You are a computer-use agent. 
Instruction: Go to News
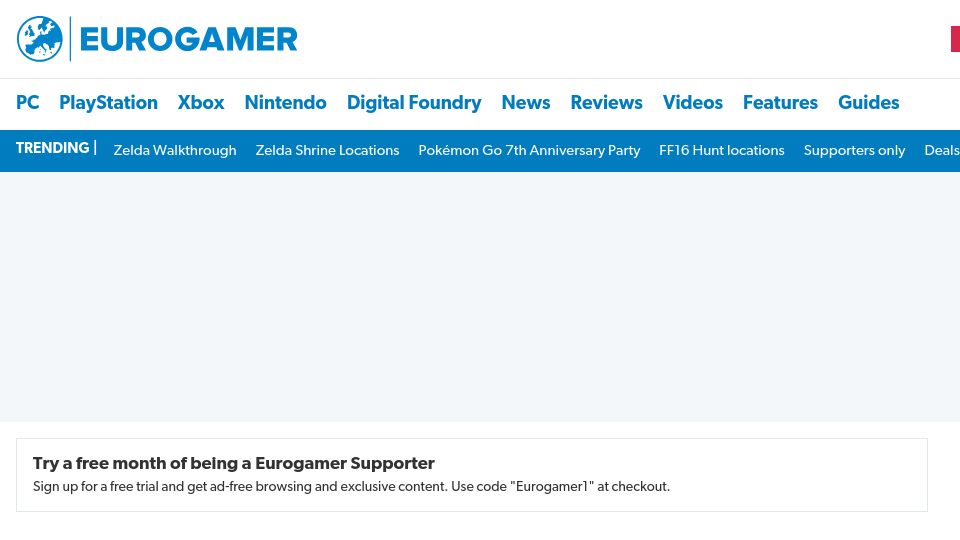(526, 102)
